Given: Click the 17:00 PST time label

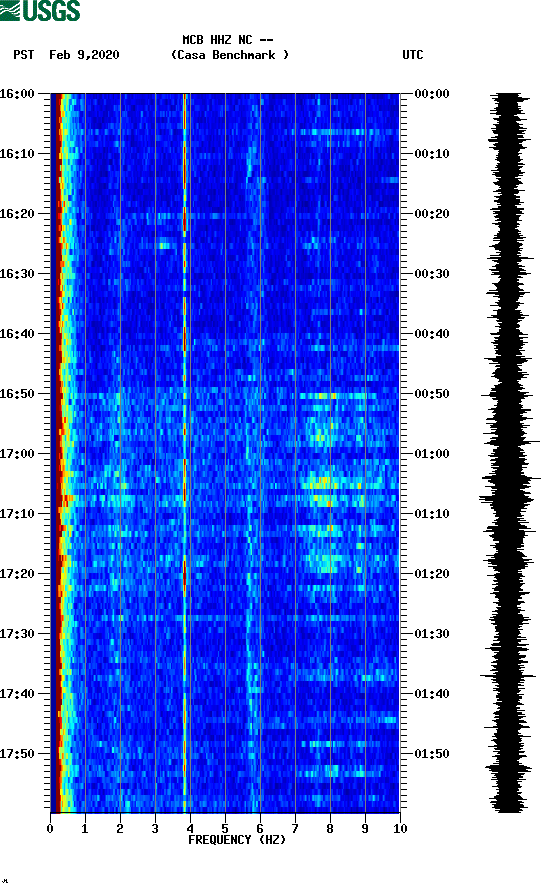Looking at the screenshot, I should pos(17,453).
